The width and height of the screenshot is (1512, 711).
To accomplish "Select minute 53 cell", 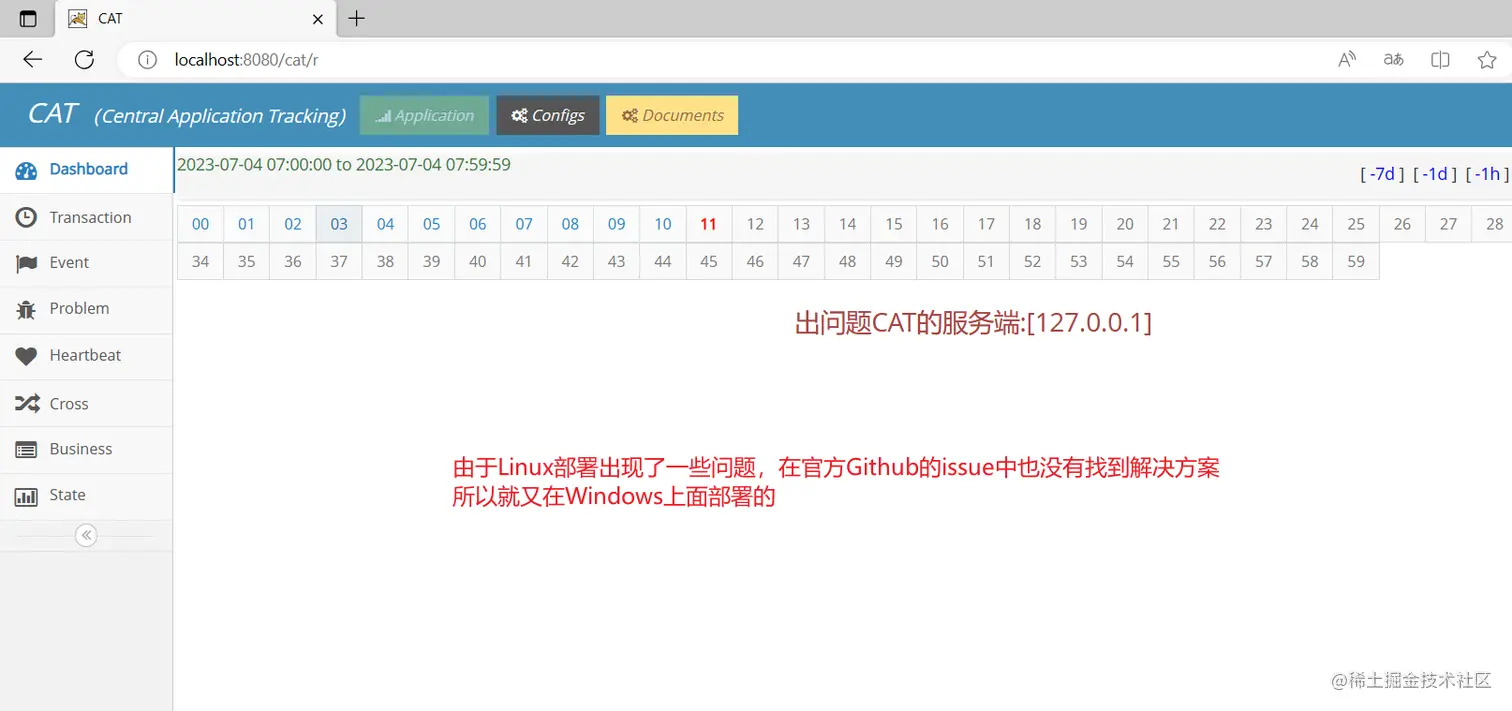I will tap(1079, 262).
